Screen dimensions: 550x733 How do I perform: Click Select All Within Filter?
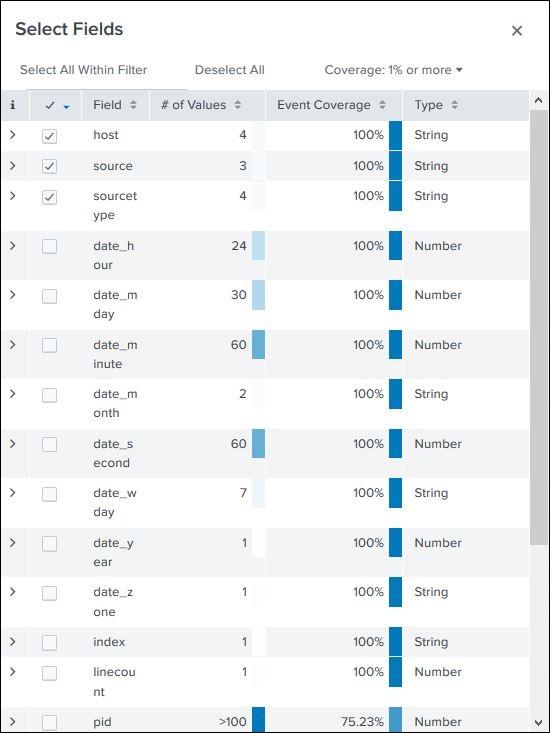[x=83, y=70]
